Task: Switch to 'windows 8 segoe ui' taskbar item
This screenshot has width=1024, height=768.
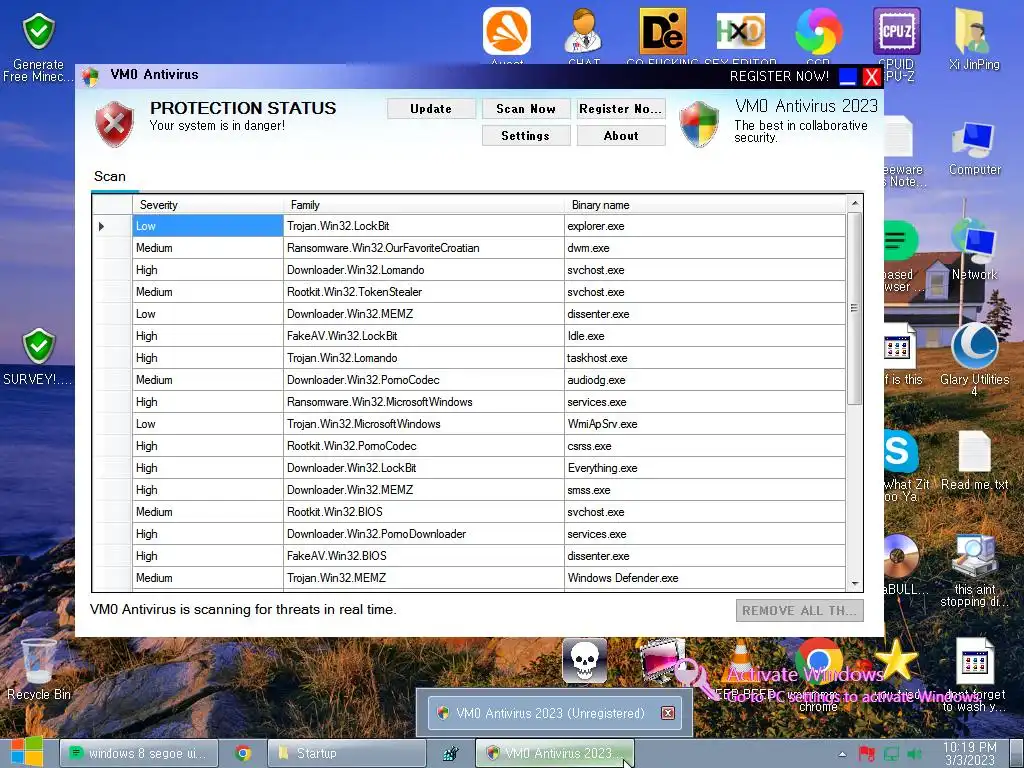Action: [x=138, y=753]
